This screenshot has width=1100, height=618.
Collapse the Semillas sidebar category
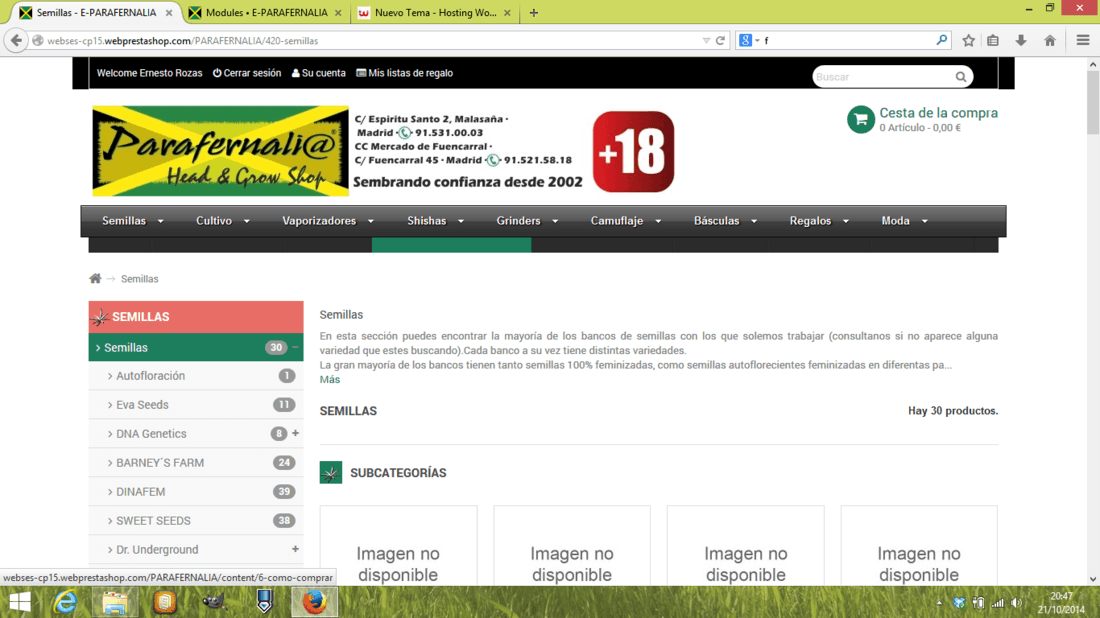coord(295,347)
